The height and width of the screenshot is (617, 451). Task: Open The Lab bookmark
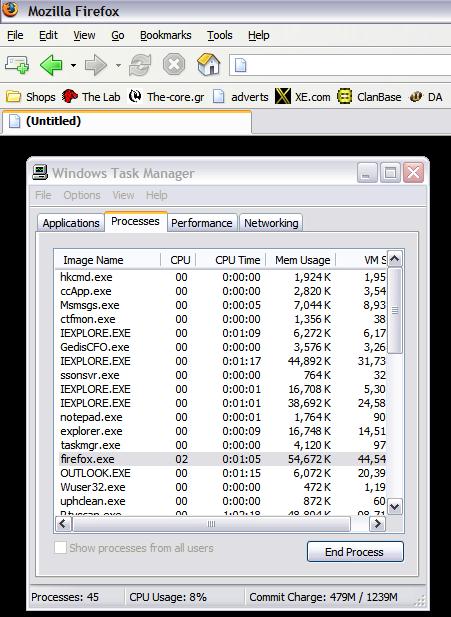click(x=91, y=97)
